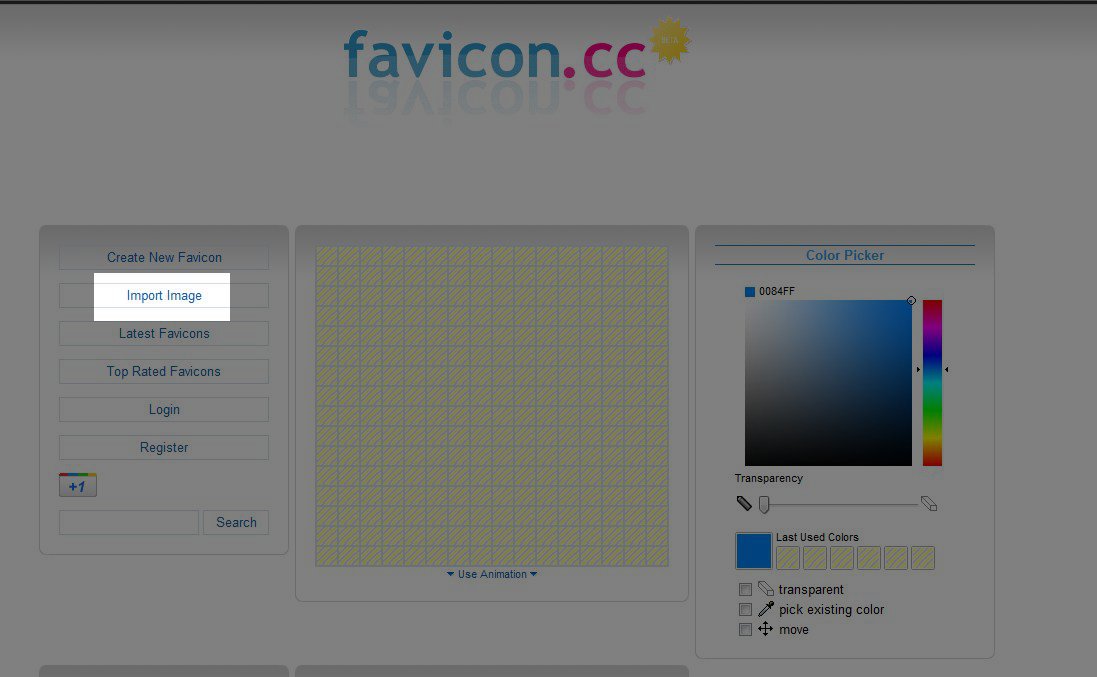This screenshot has width=1097, height=677.
Task: Click the Search button
Action: (236, 522)
